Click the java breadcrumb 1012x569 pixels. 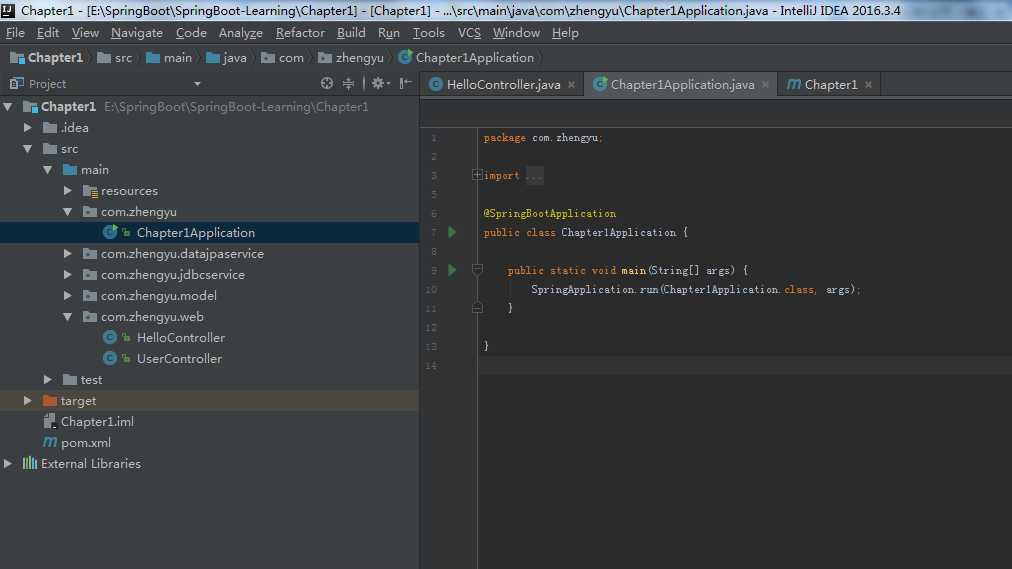point(227,57)
